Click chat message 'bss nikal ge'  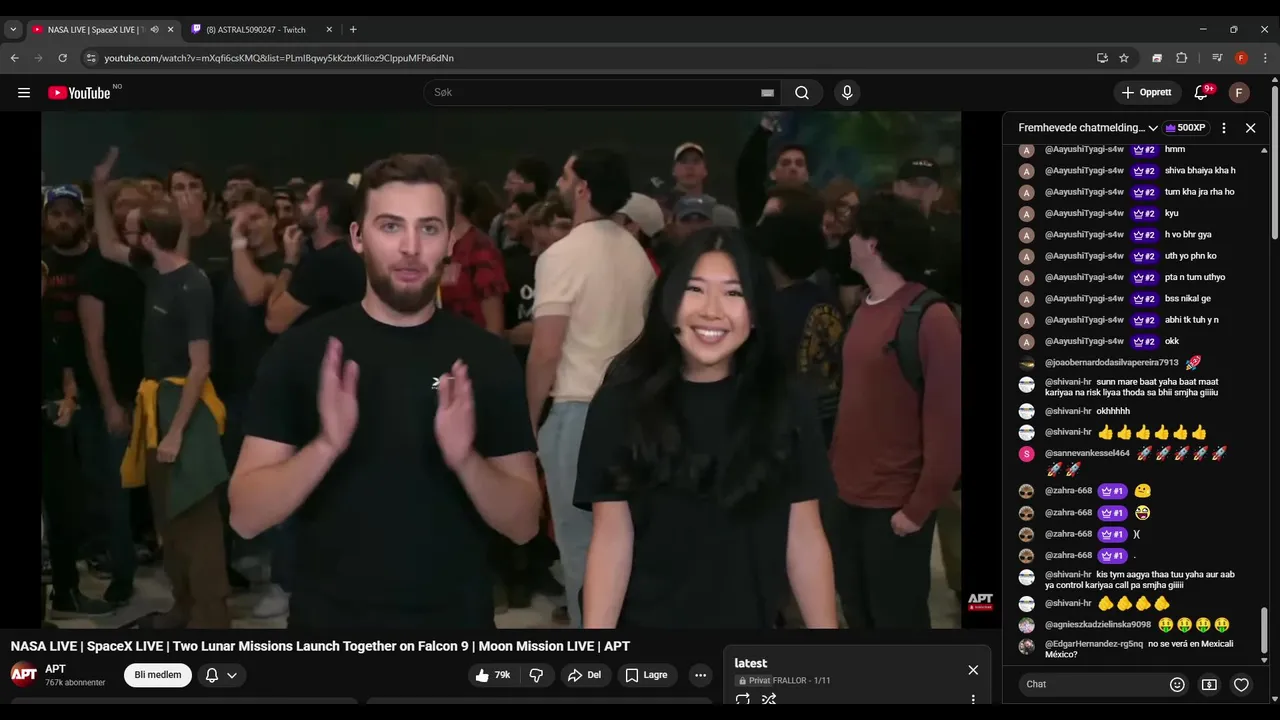(x=1188, y=299)
